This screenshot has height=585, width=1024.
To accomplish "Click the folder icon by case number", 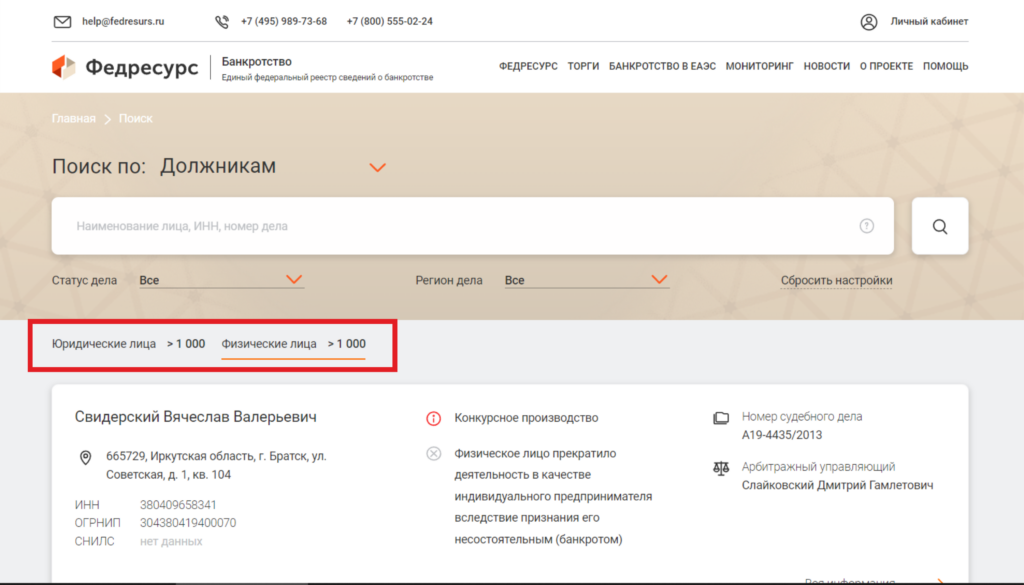I will point(721,417).
